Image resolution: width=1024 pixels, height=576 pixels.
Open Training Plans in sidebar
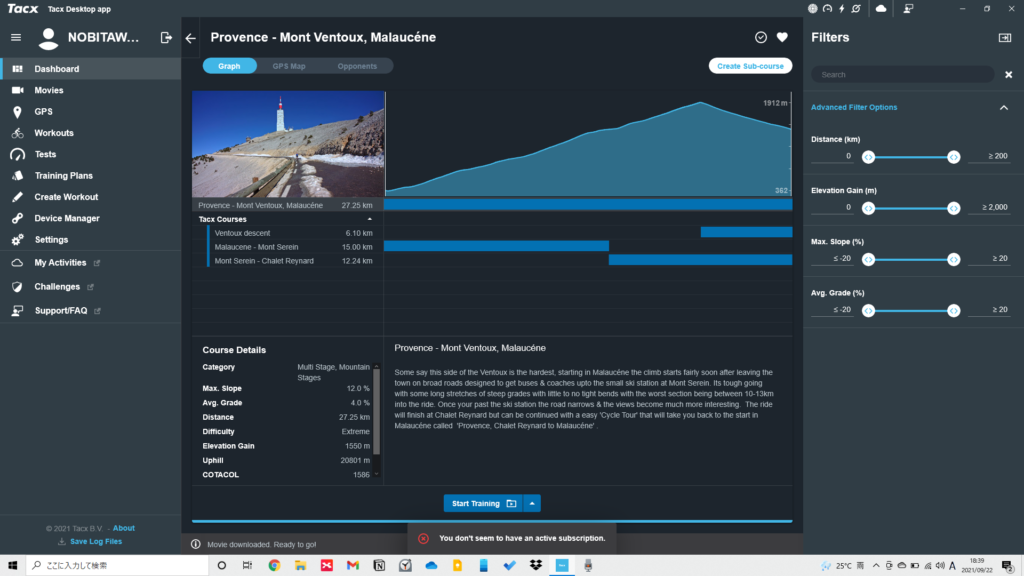click(x=63, y=176)
